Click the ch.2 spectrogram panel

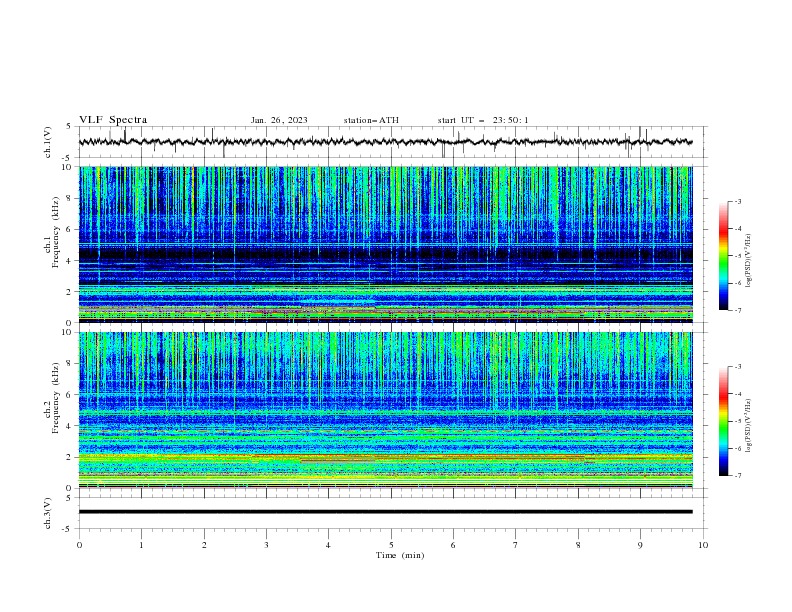[385, 410]
